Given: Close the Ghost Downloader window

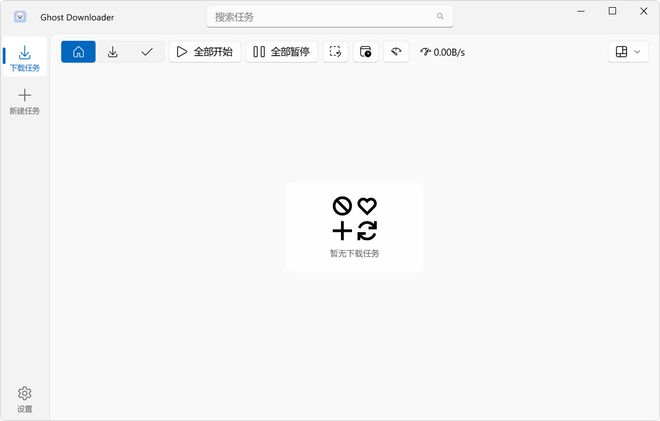Looking at the screenshot, I should click(x=644, y=11).
